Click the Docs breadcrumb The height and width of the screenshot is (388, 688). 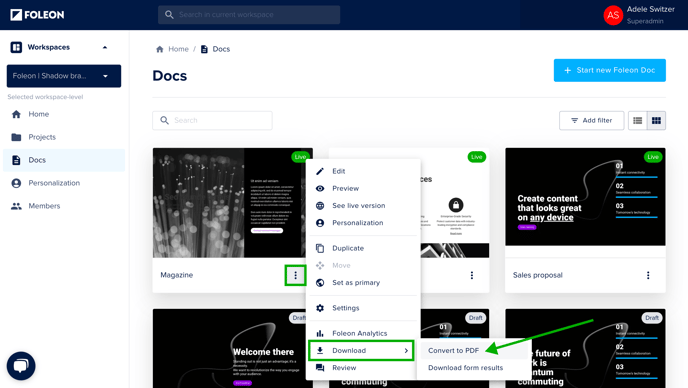(221, 49)
